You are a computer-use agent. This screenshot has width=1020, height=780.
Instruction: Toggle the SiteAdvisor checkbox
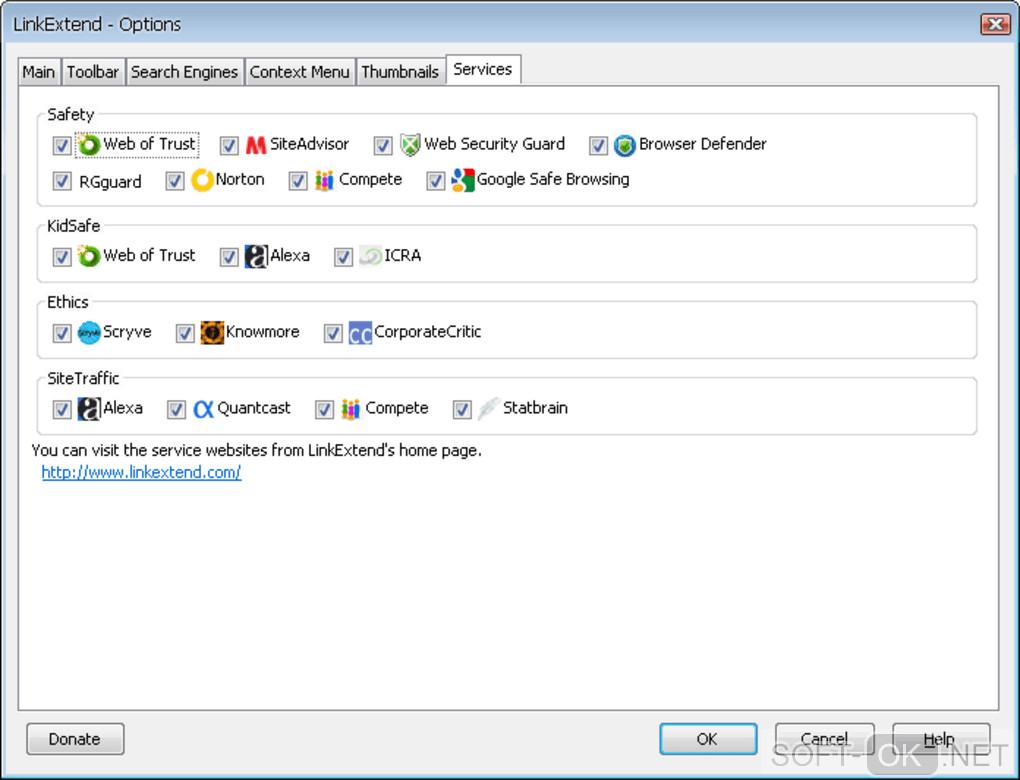point(229,145)
